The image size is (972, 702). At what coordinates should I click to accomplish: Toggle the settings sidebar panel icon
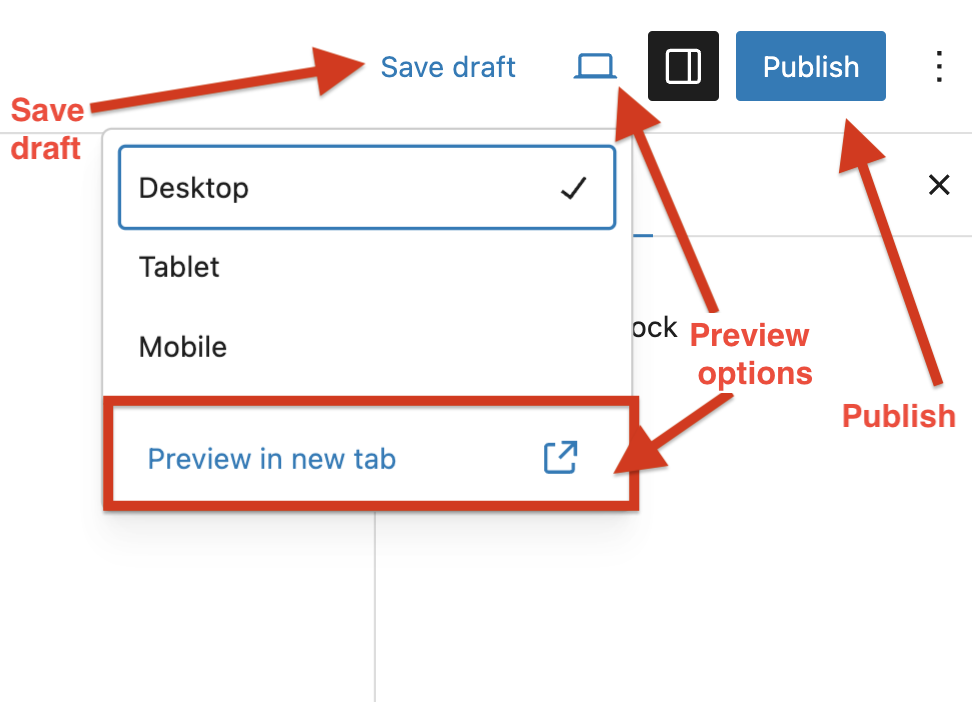pos(683,66)
